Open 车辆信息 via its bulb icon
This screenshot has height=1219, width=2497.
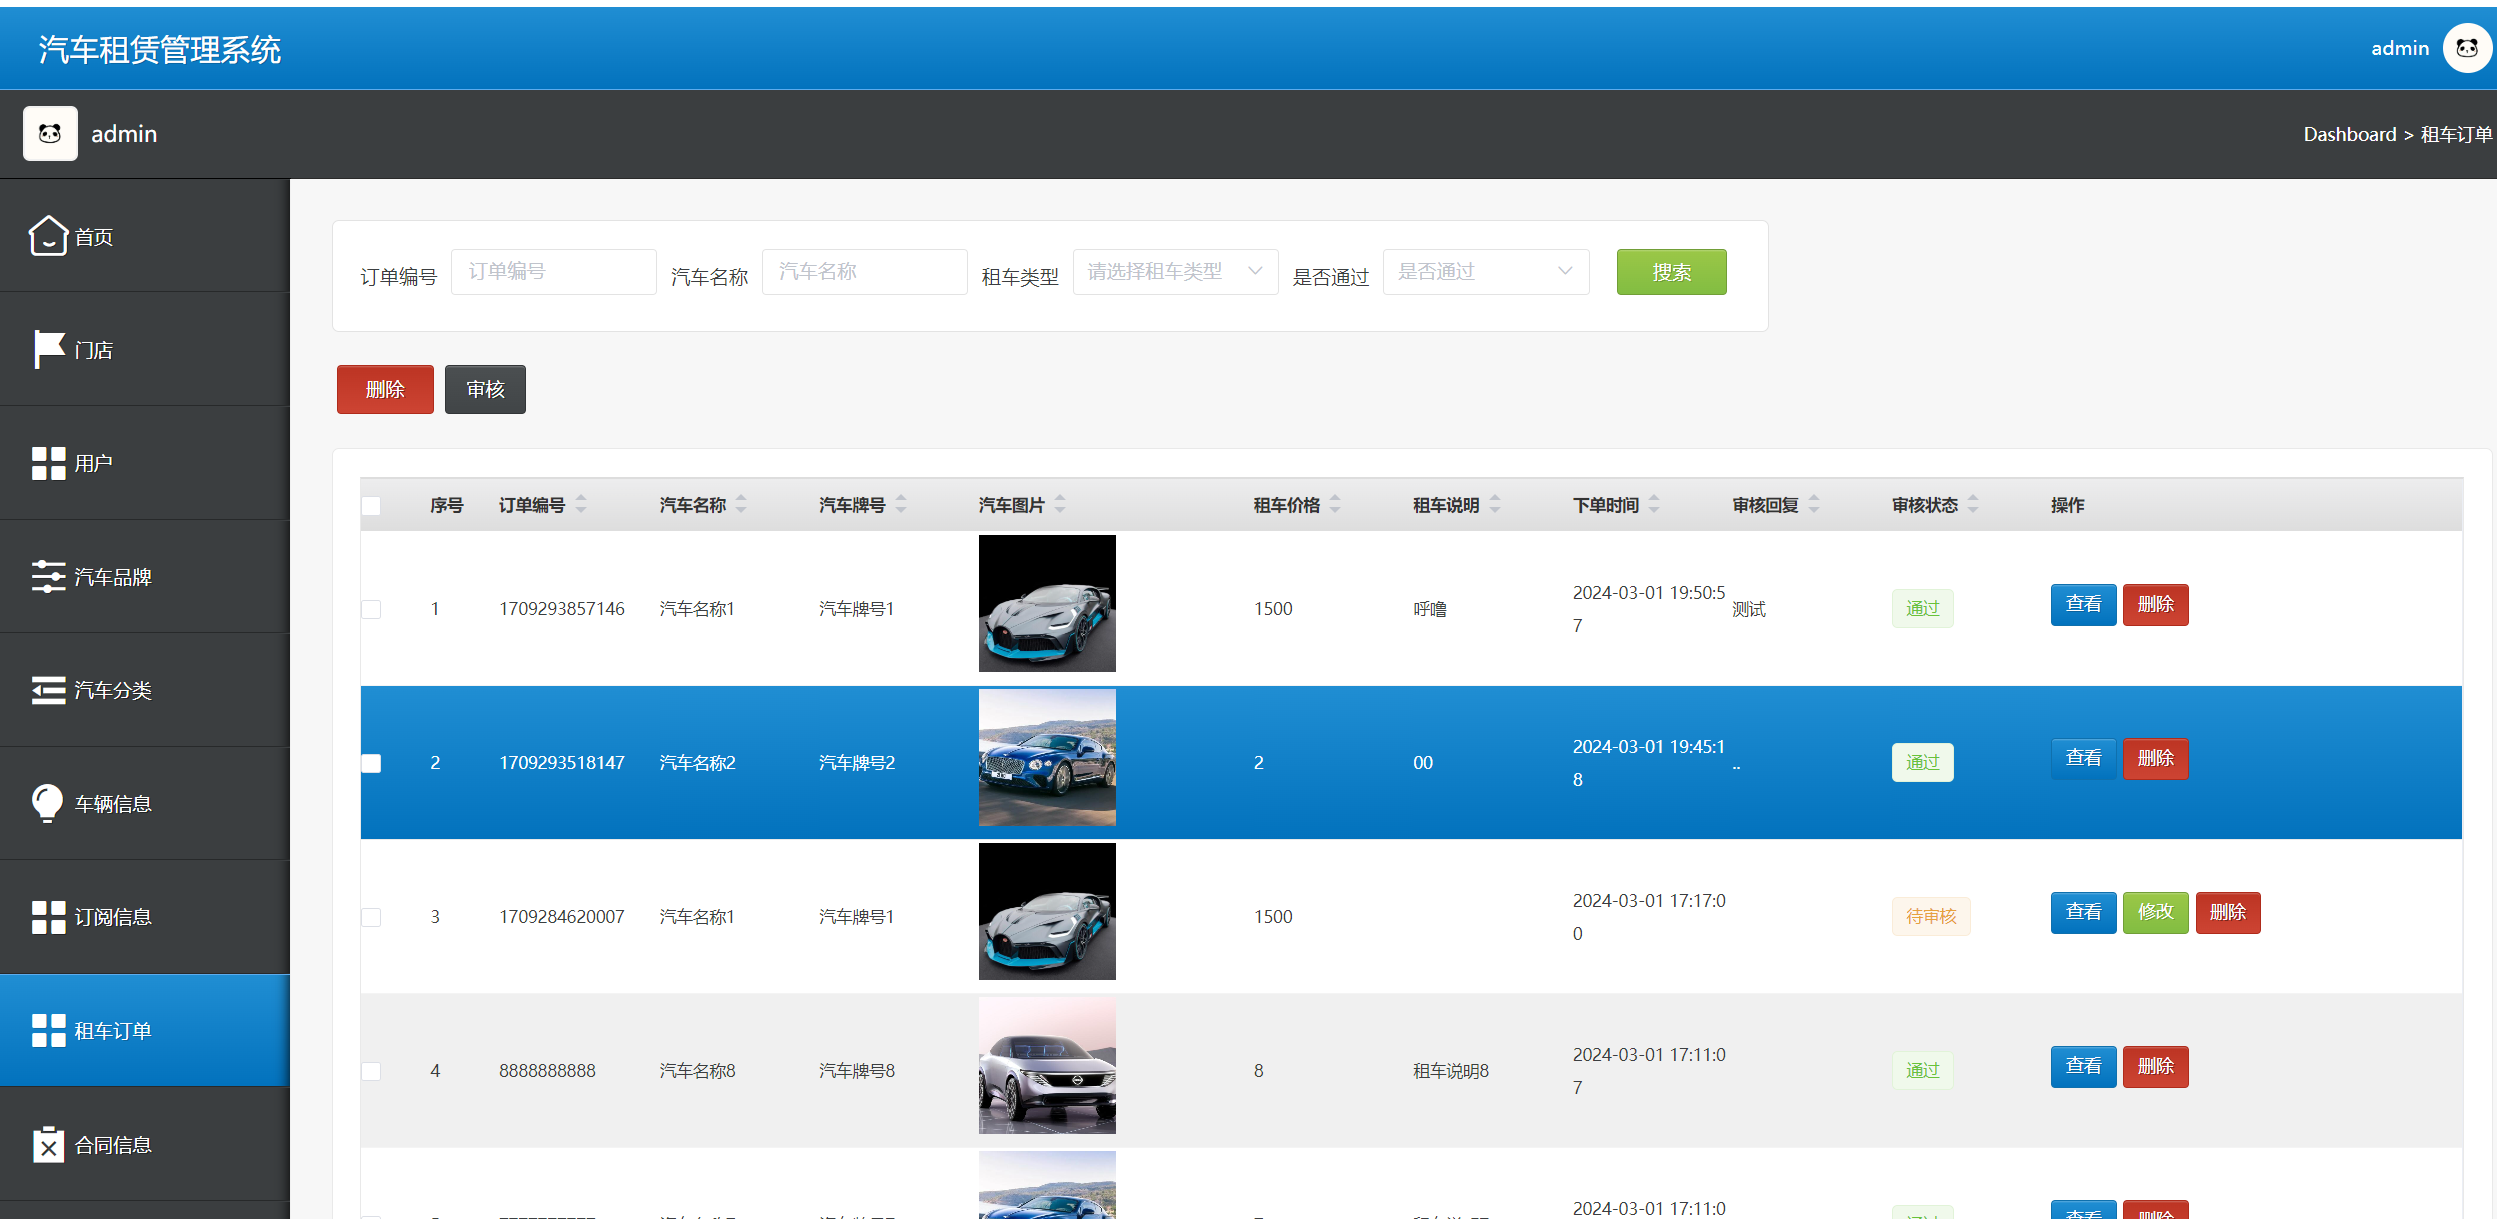tap(48, 803)
